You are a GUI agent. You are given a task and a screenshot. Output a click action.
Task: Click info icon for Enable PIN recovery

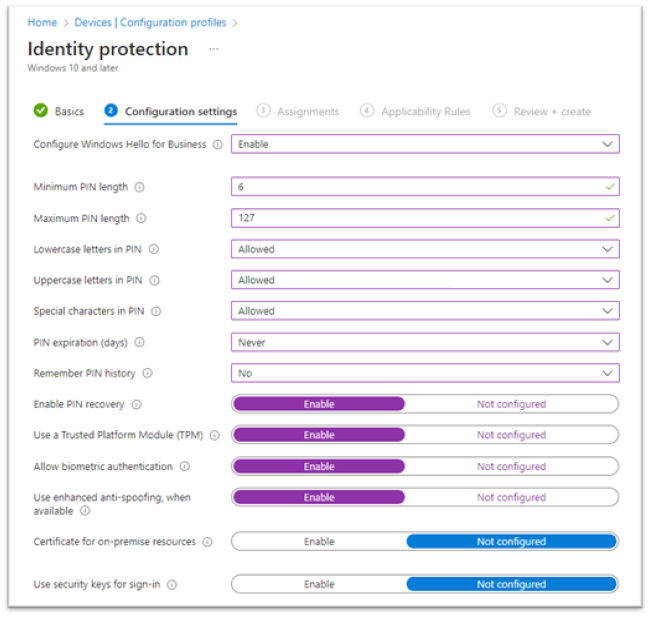click(136, 404)
